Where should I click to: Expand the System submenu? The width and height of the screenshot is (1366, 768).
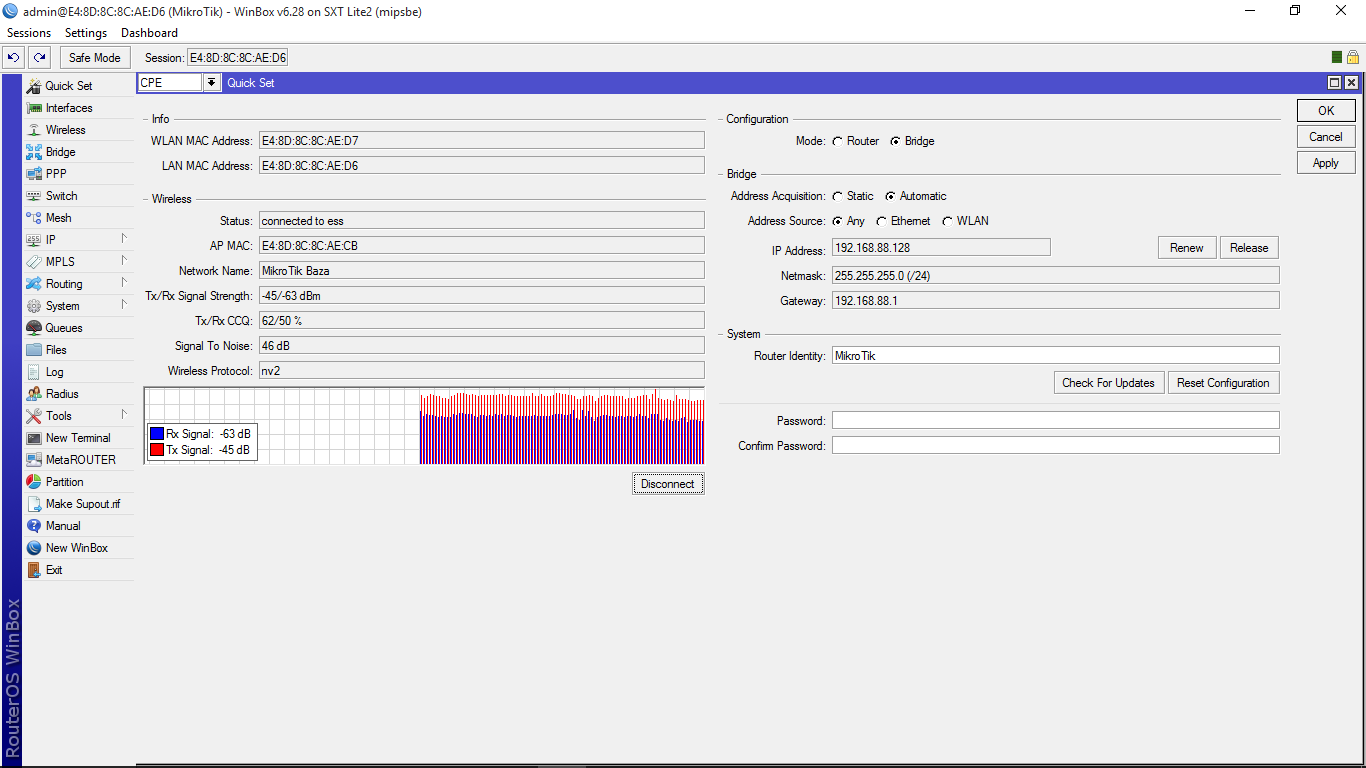[124, 305]
